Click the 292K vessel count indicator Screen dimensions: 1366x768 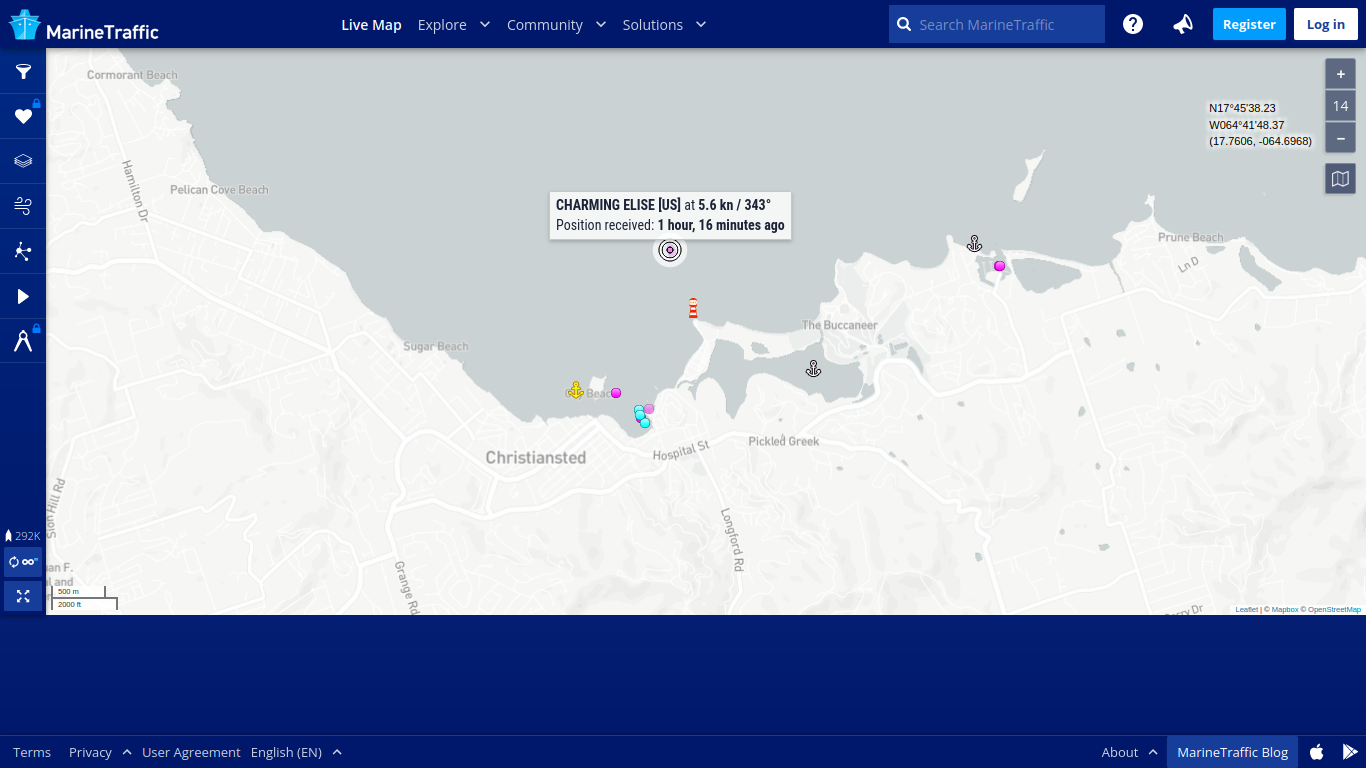[23, 536]
